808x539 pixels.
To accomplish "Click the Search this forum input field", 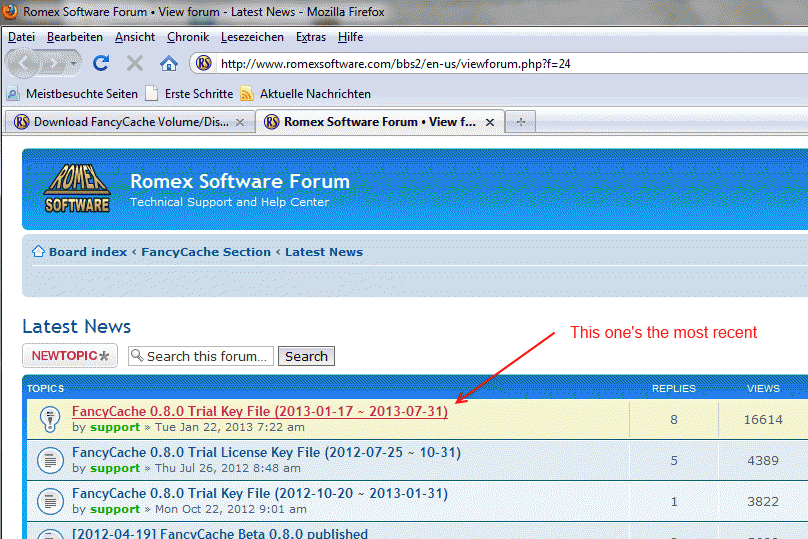I will (201, 356).
